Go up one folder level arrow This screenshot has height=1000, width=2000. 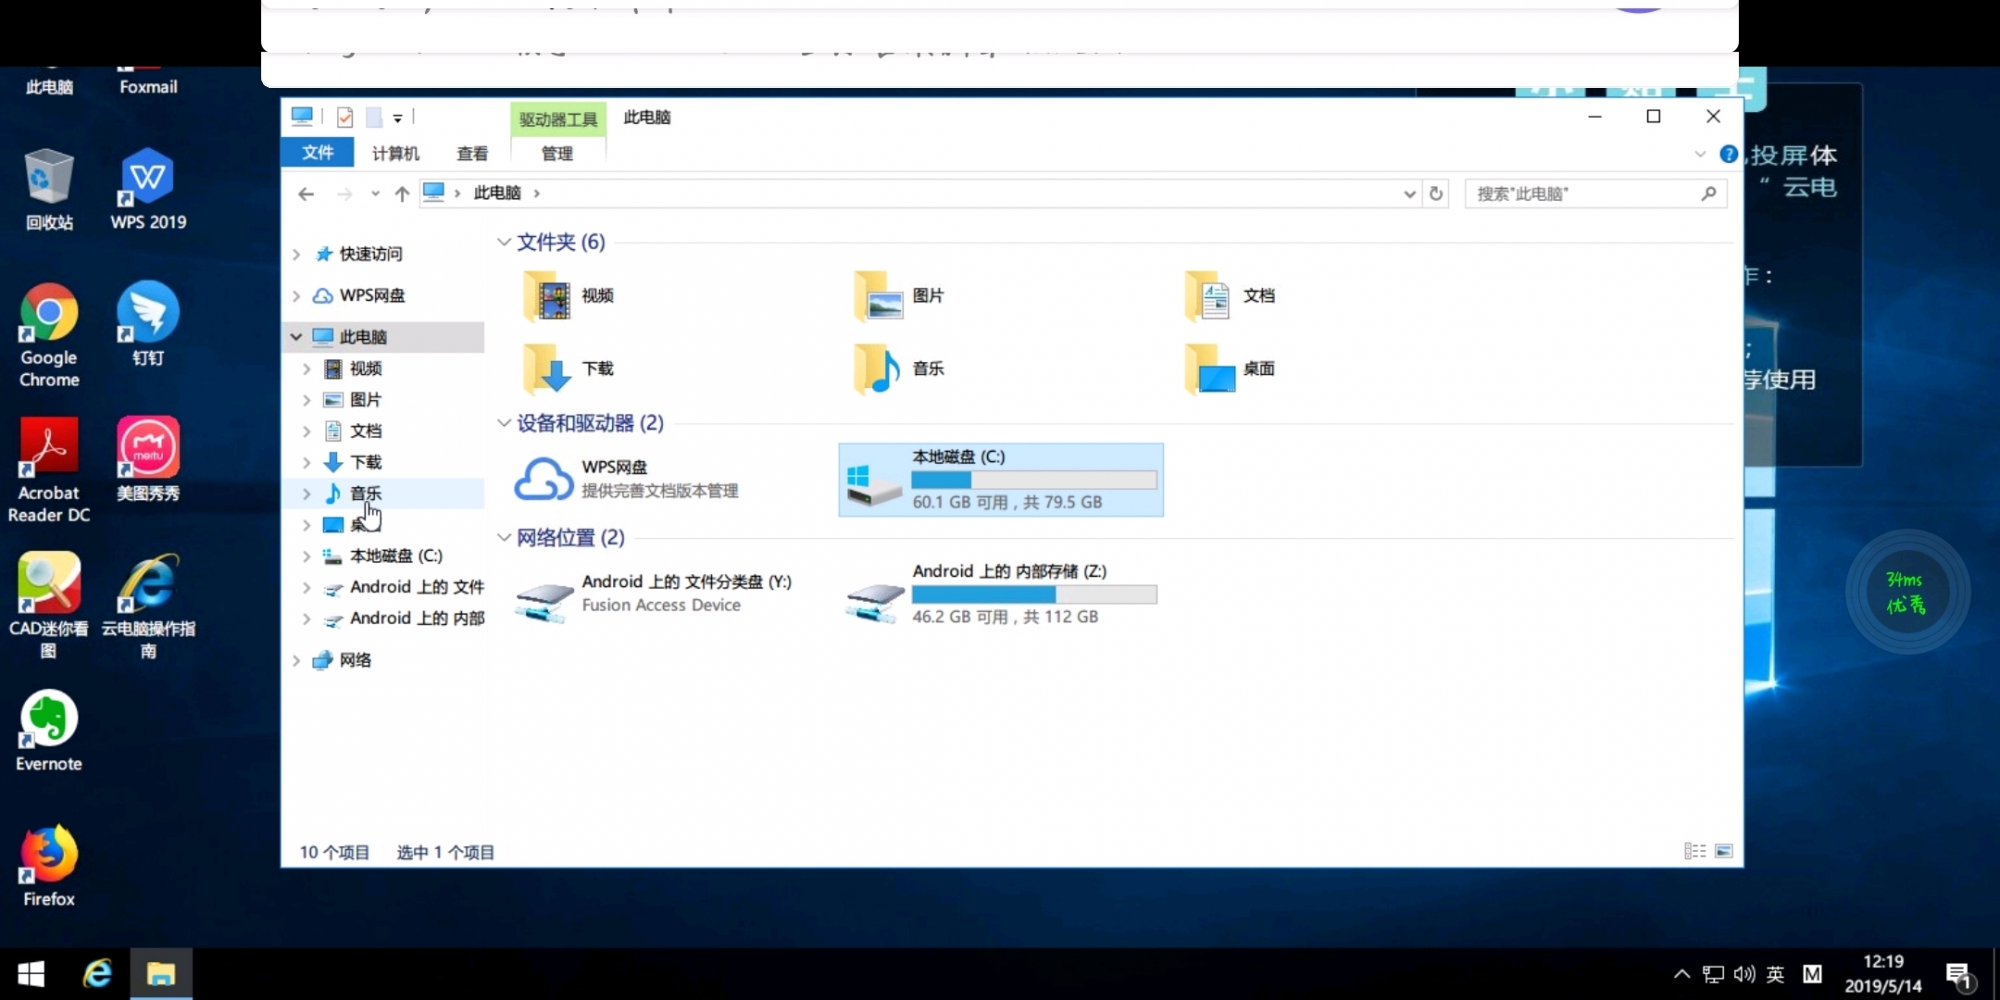402,194
